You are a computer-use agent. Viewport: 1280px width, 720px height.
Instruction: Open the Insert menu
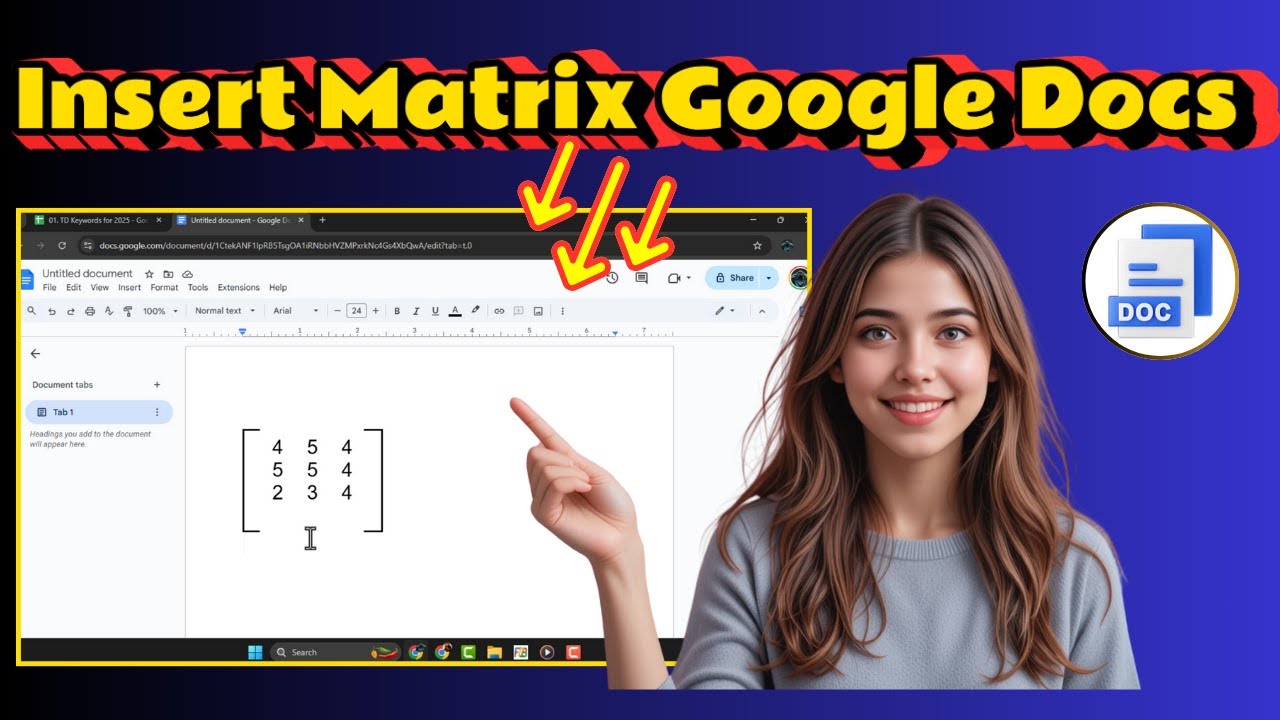coord(130,288)
